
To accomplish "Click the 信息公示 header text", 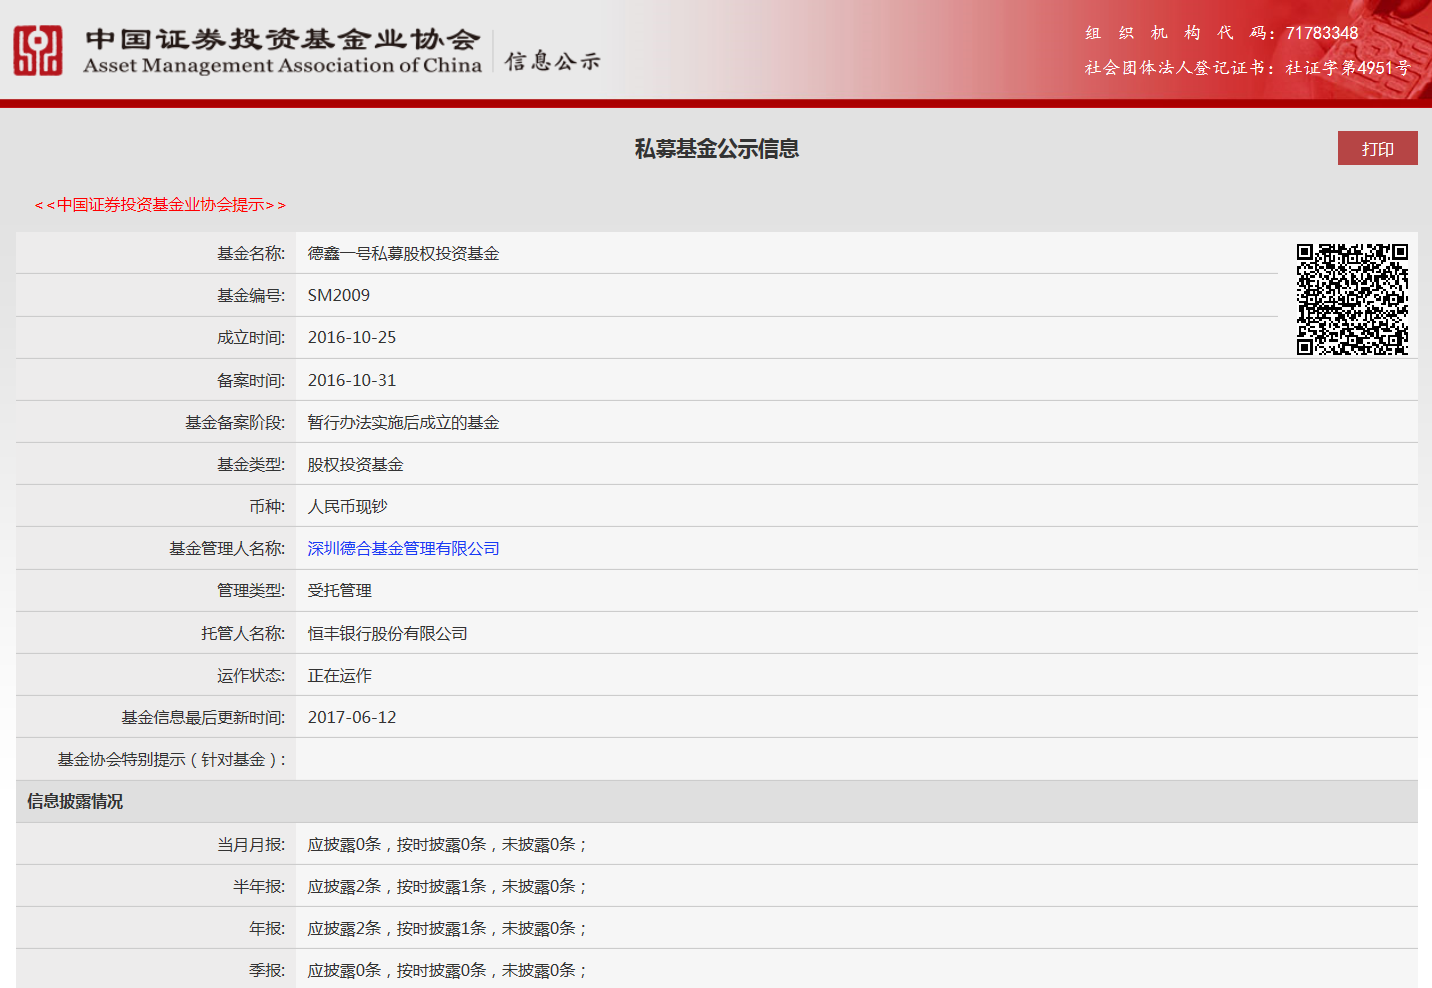I will pyautogui.click(x=552, y=61).
